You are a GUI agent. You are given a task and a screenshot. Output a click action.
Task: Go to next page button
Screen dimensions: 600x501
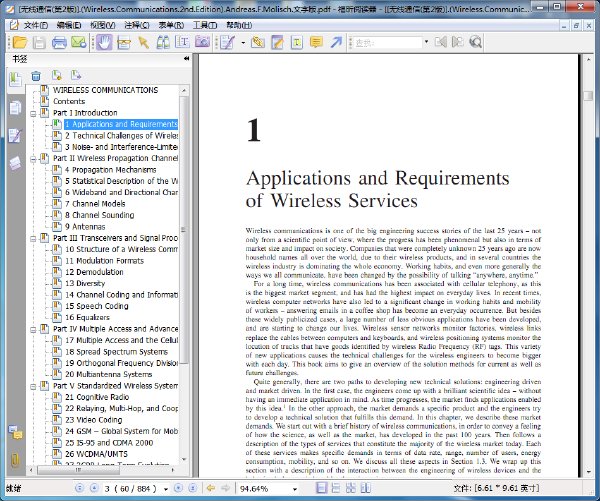pos(178,488)
